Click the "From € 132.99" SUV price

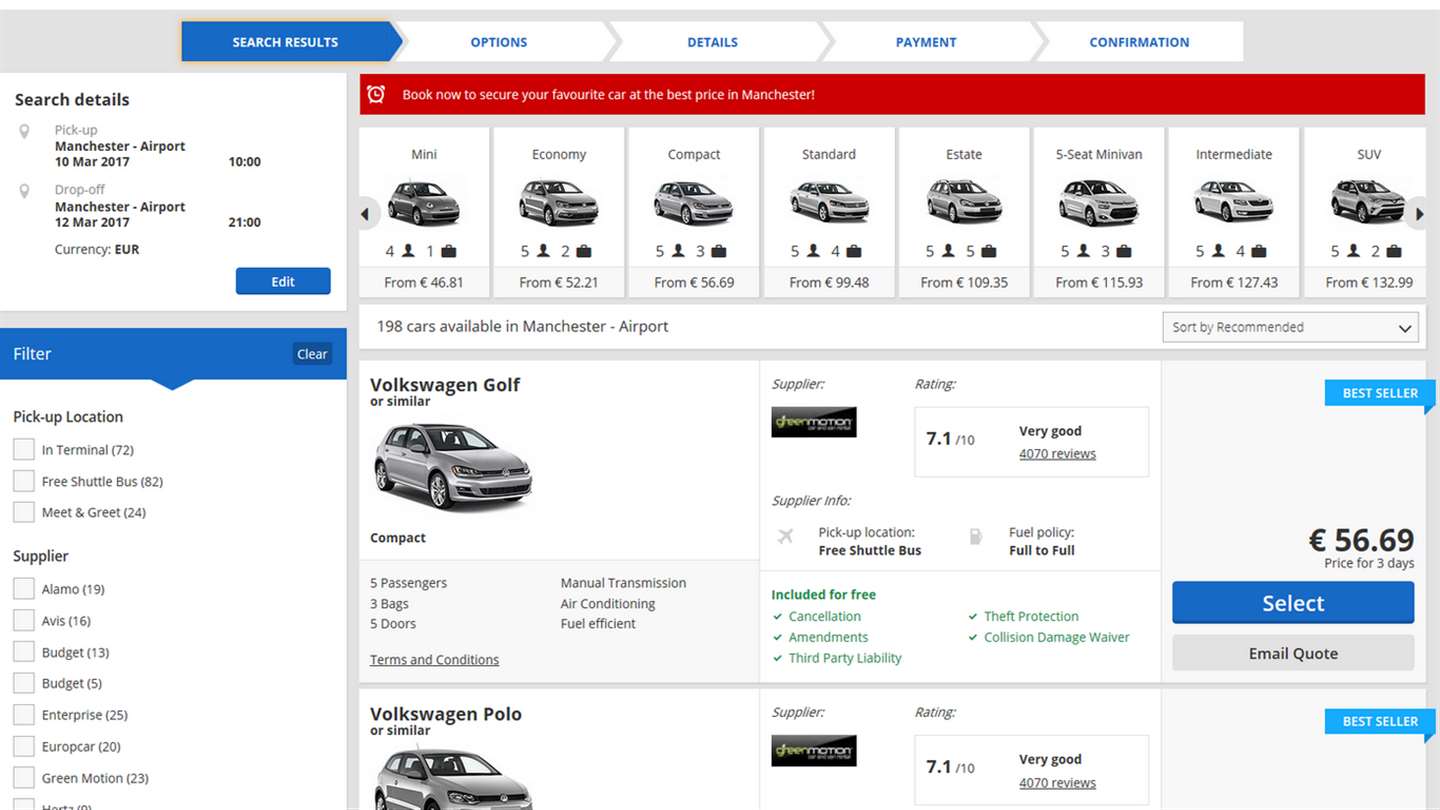(1369, 283)
